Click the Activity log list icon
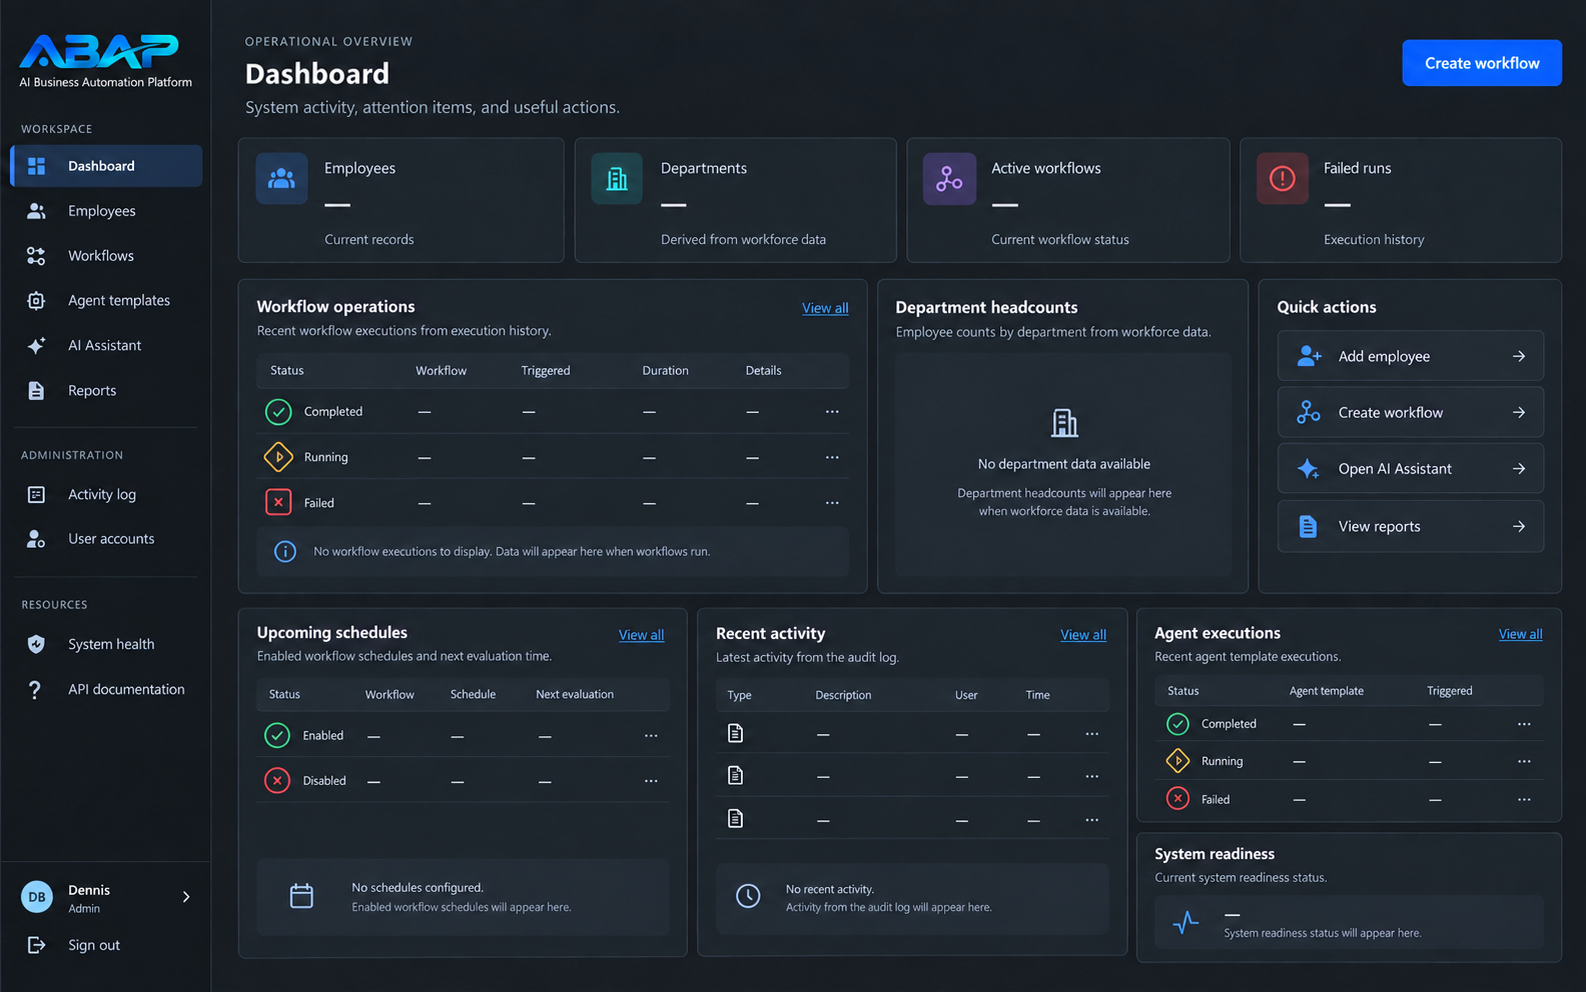1586x992 pixels. (x=36, y=494)
